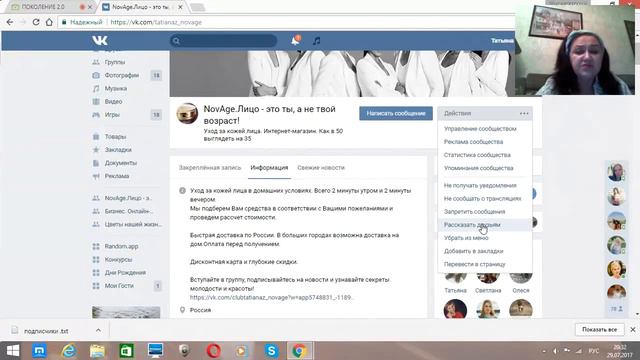Viewport: 640px width, 360px height.
Task: Close the downloads bar
Action: point(633,329)
